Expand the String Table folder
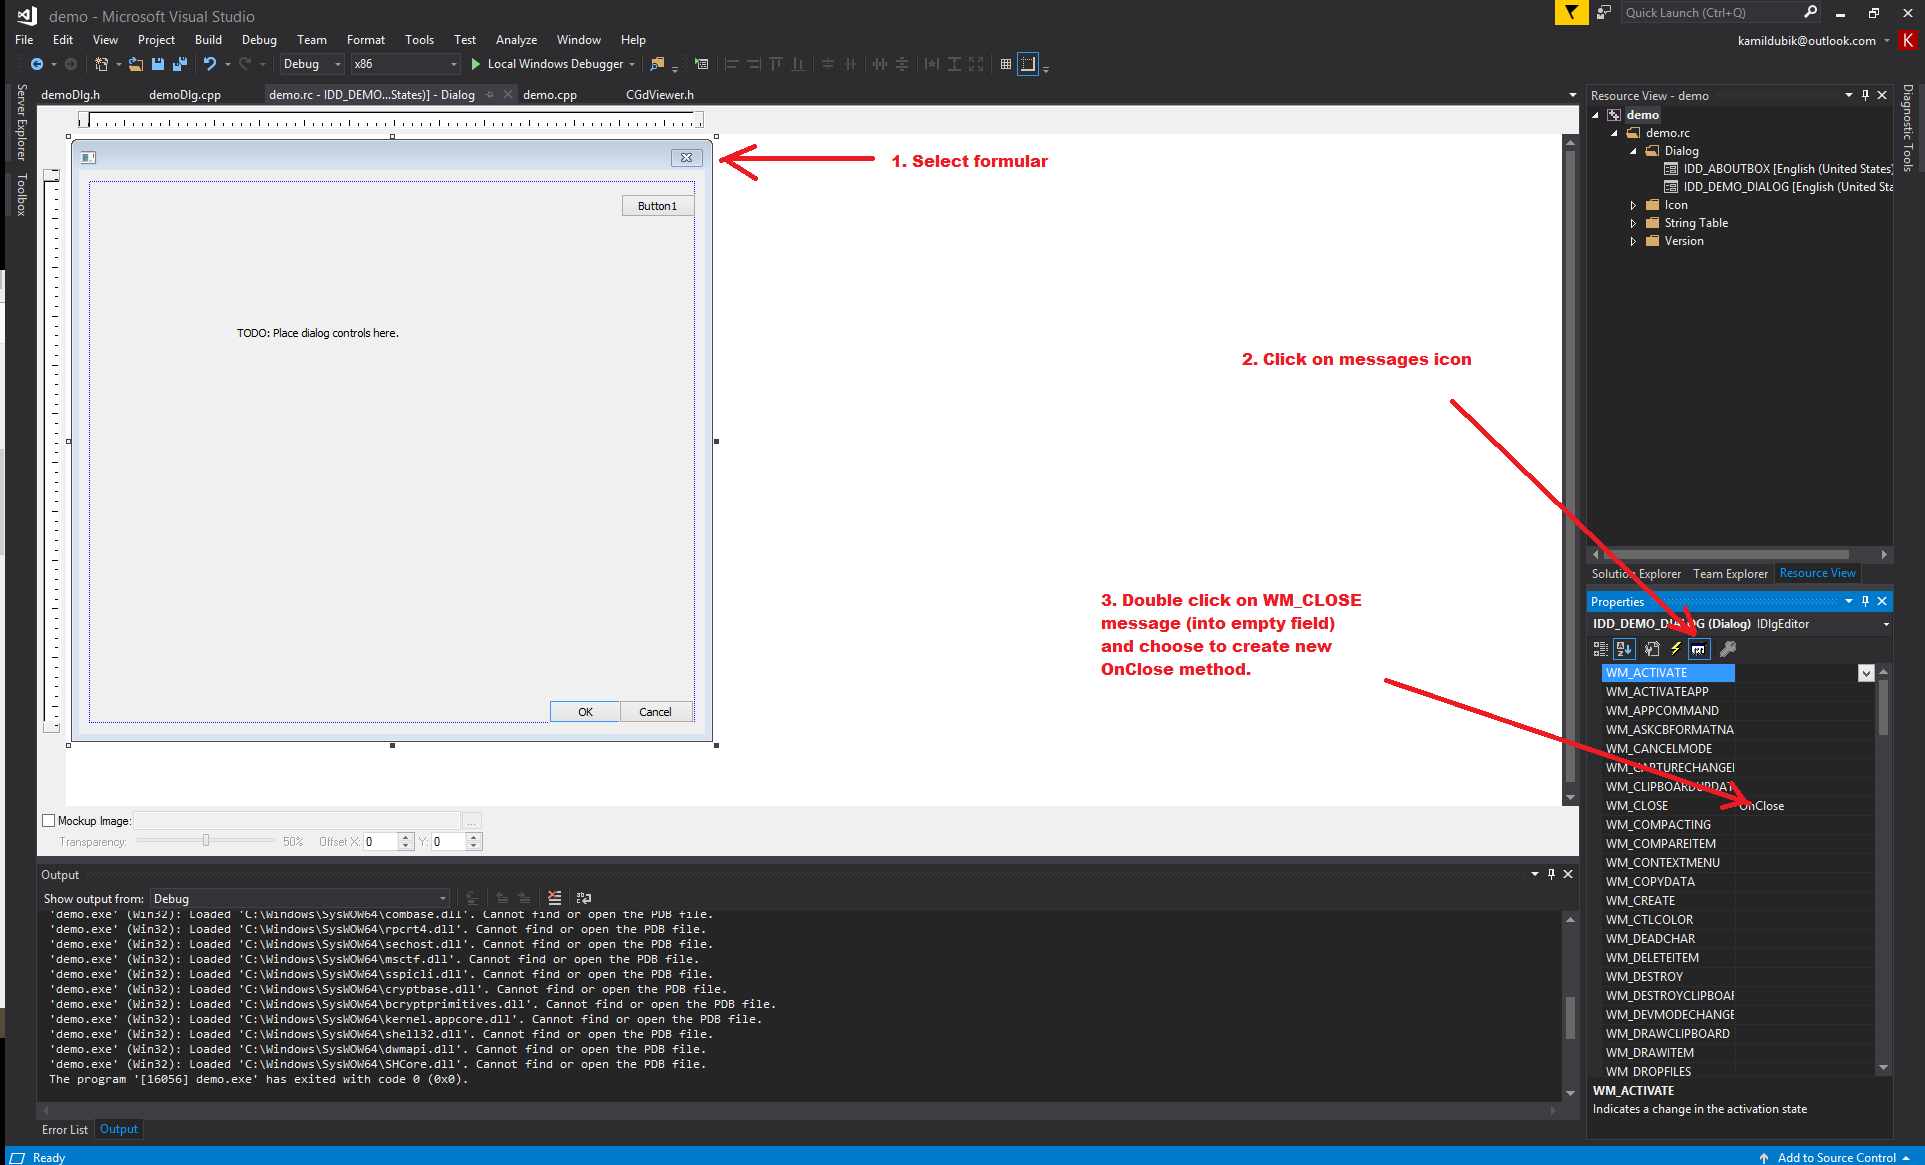Viewport: 1925px width, 1165px height. pyautogui.click(x=1634, y=223)
